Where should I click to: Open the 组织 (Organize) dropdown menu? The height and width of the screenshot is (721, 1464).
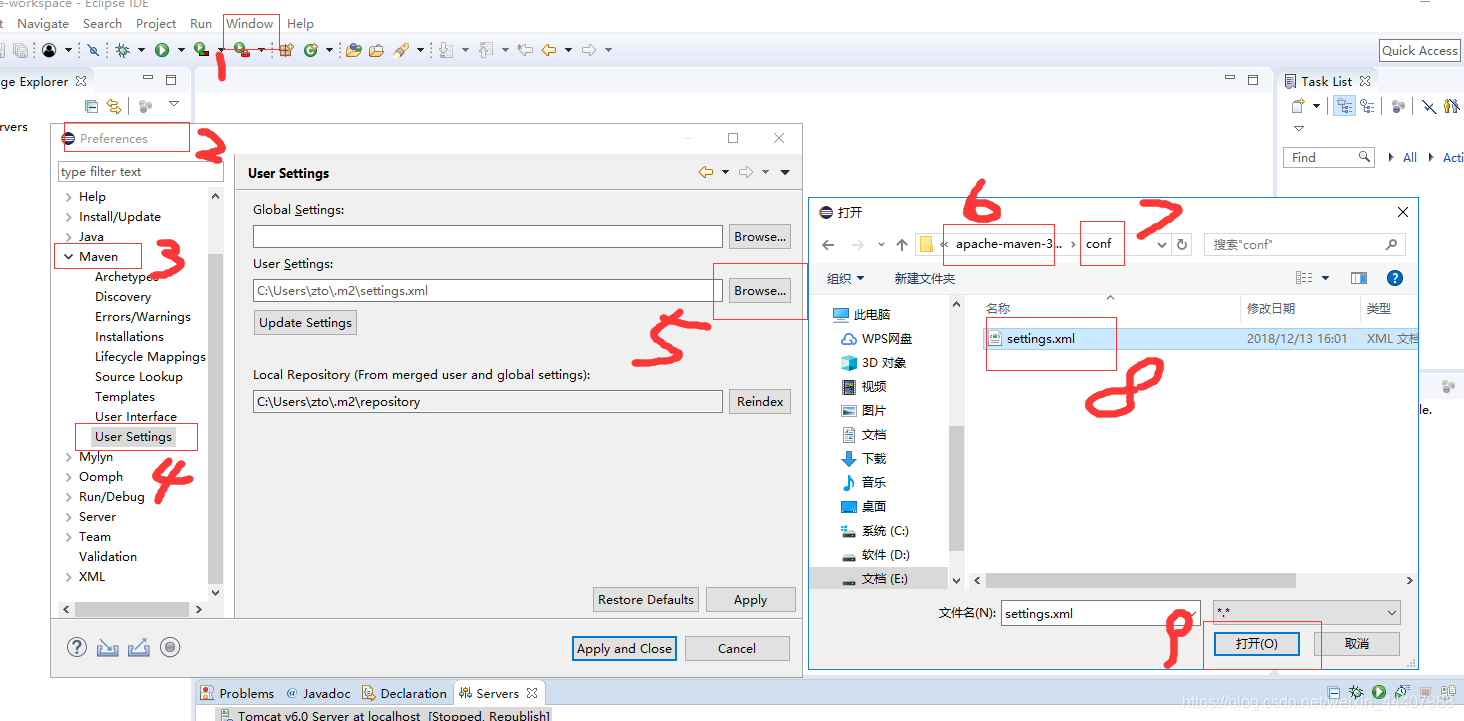(845, 278)
